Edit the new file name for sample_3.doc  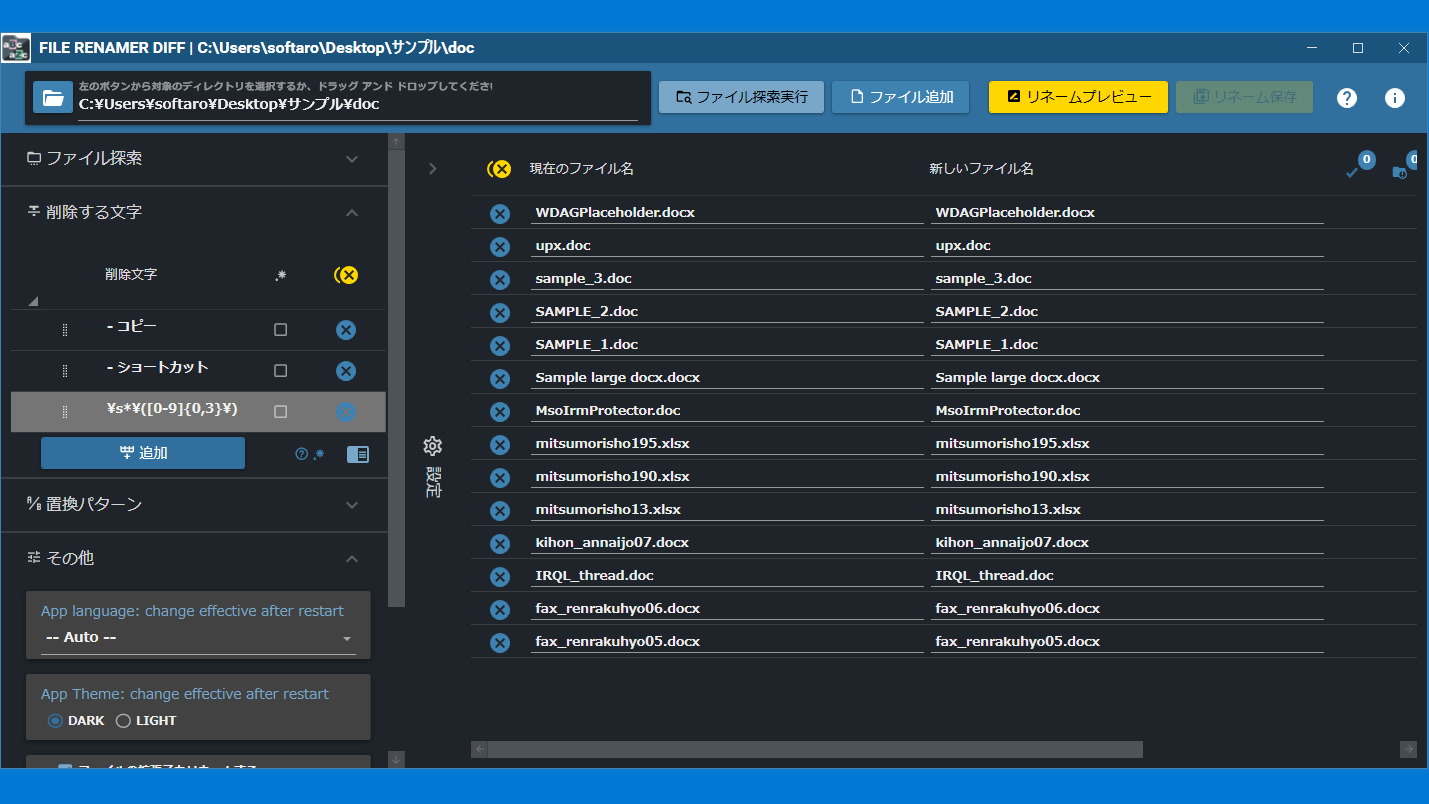(x=1127, y=279)
